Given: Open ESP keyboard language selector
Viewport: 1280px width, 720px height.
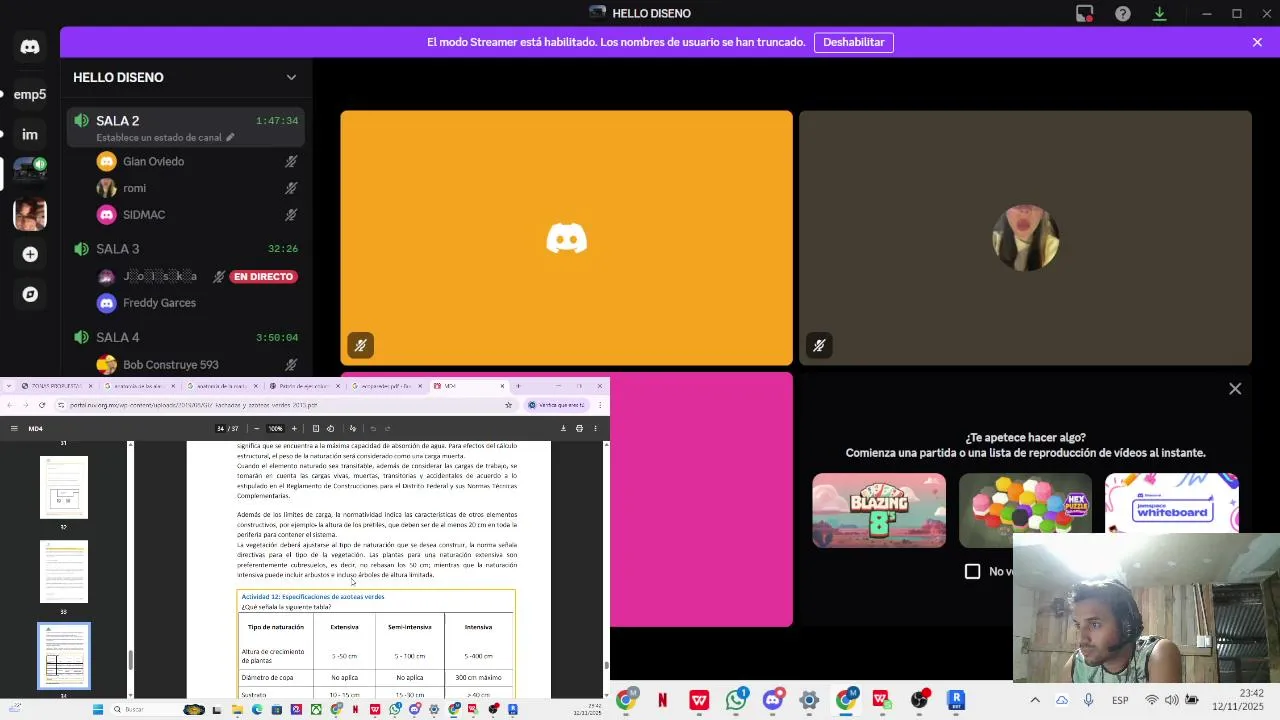Looking at the screenshot, I should click(x=1121, y=700).
